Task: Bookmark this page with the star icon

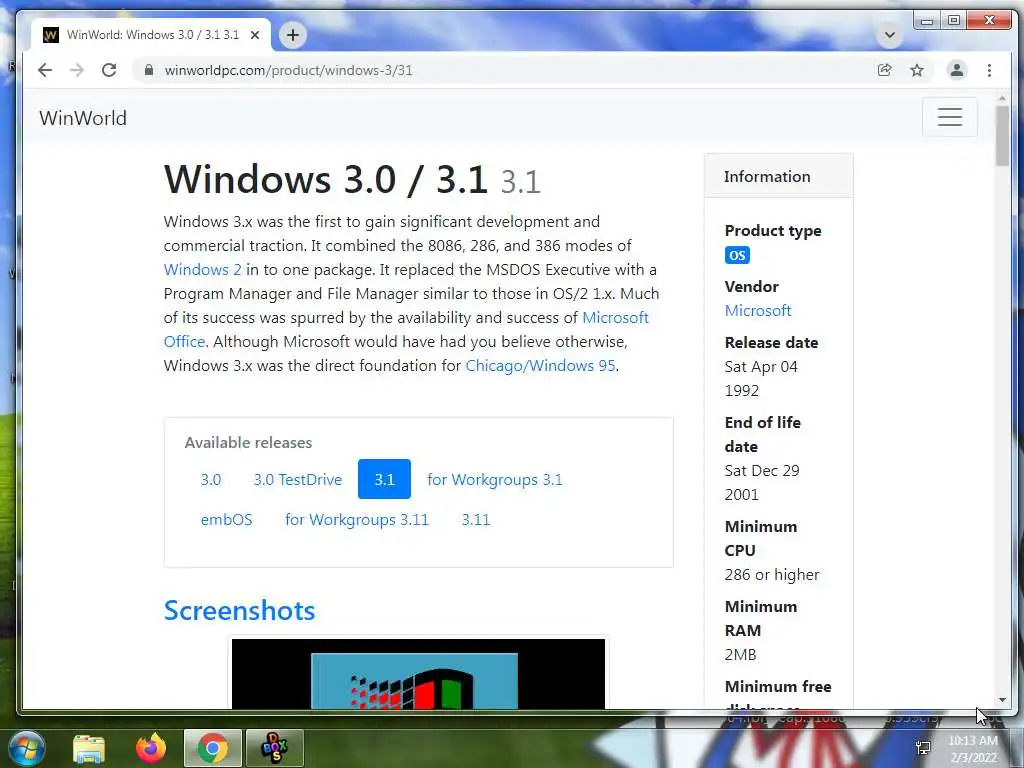Action: click(x=917, y=70)
